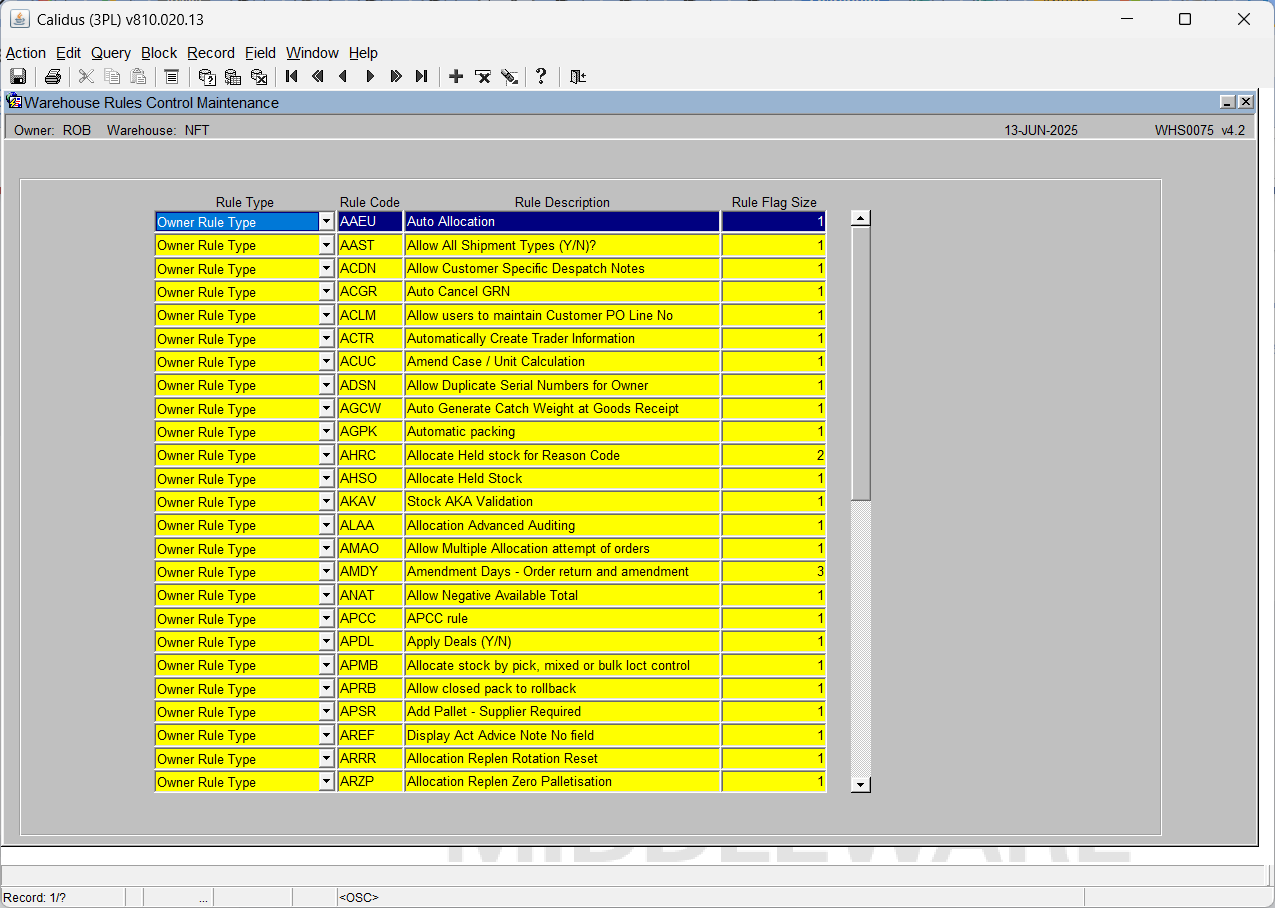The image size is (1275, 908).
Task: Click the Help question mark icon
Action: 541,77
